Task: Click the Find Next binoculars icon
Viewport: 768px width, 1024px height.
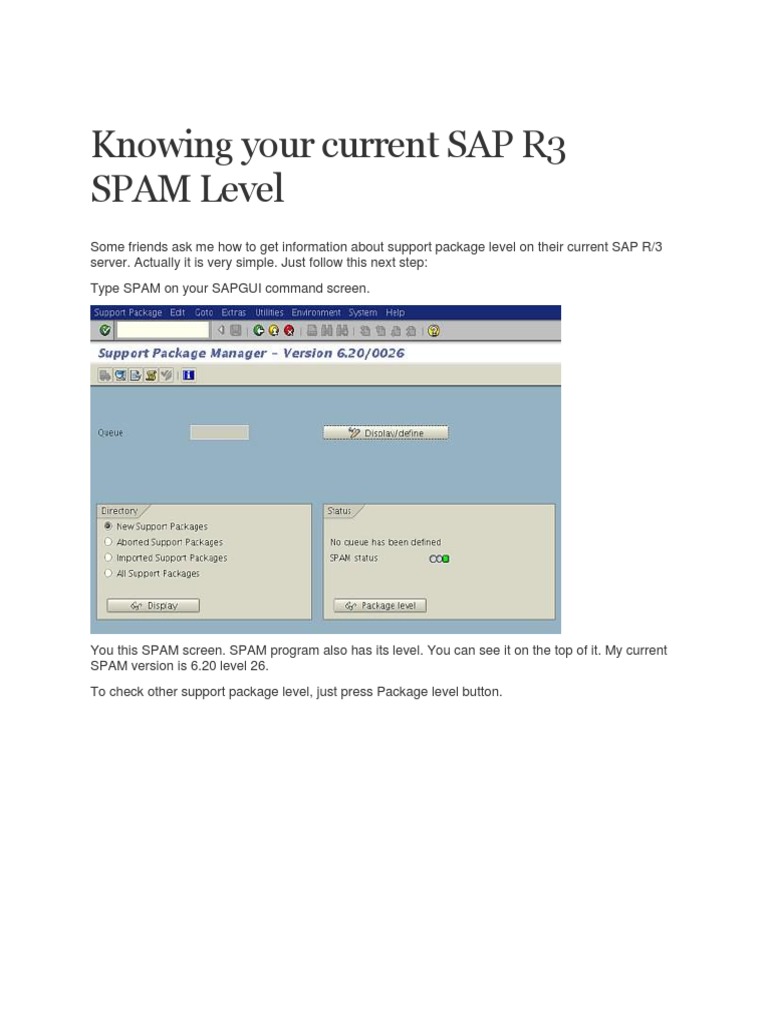Action: coord(342,330)
